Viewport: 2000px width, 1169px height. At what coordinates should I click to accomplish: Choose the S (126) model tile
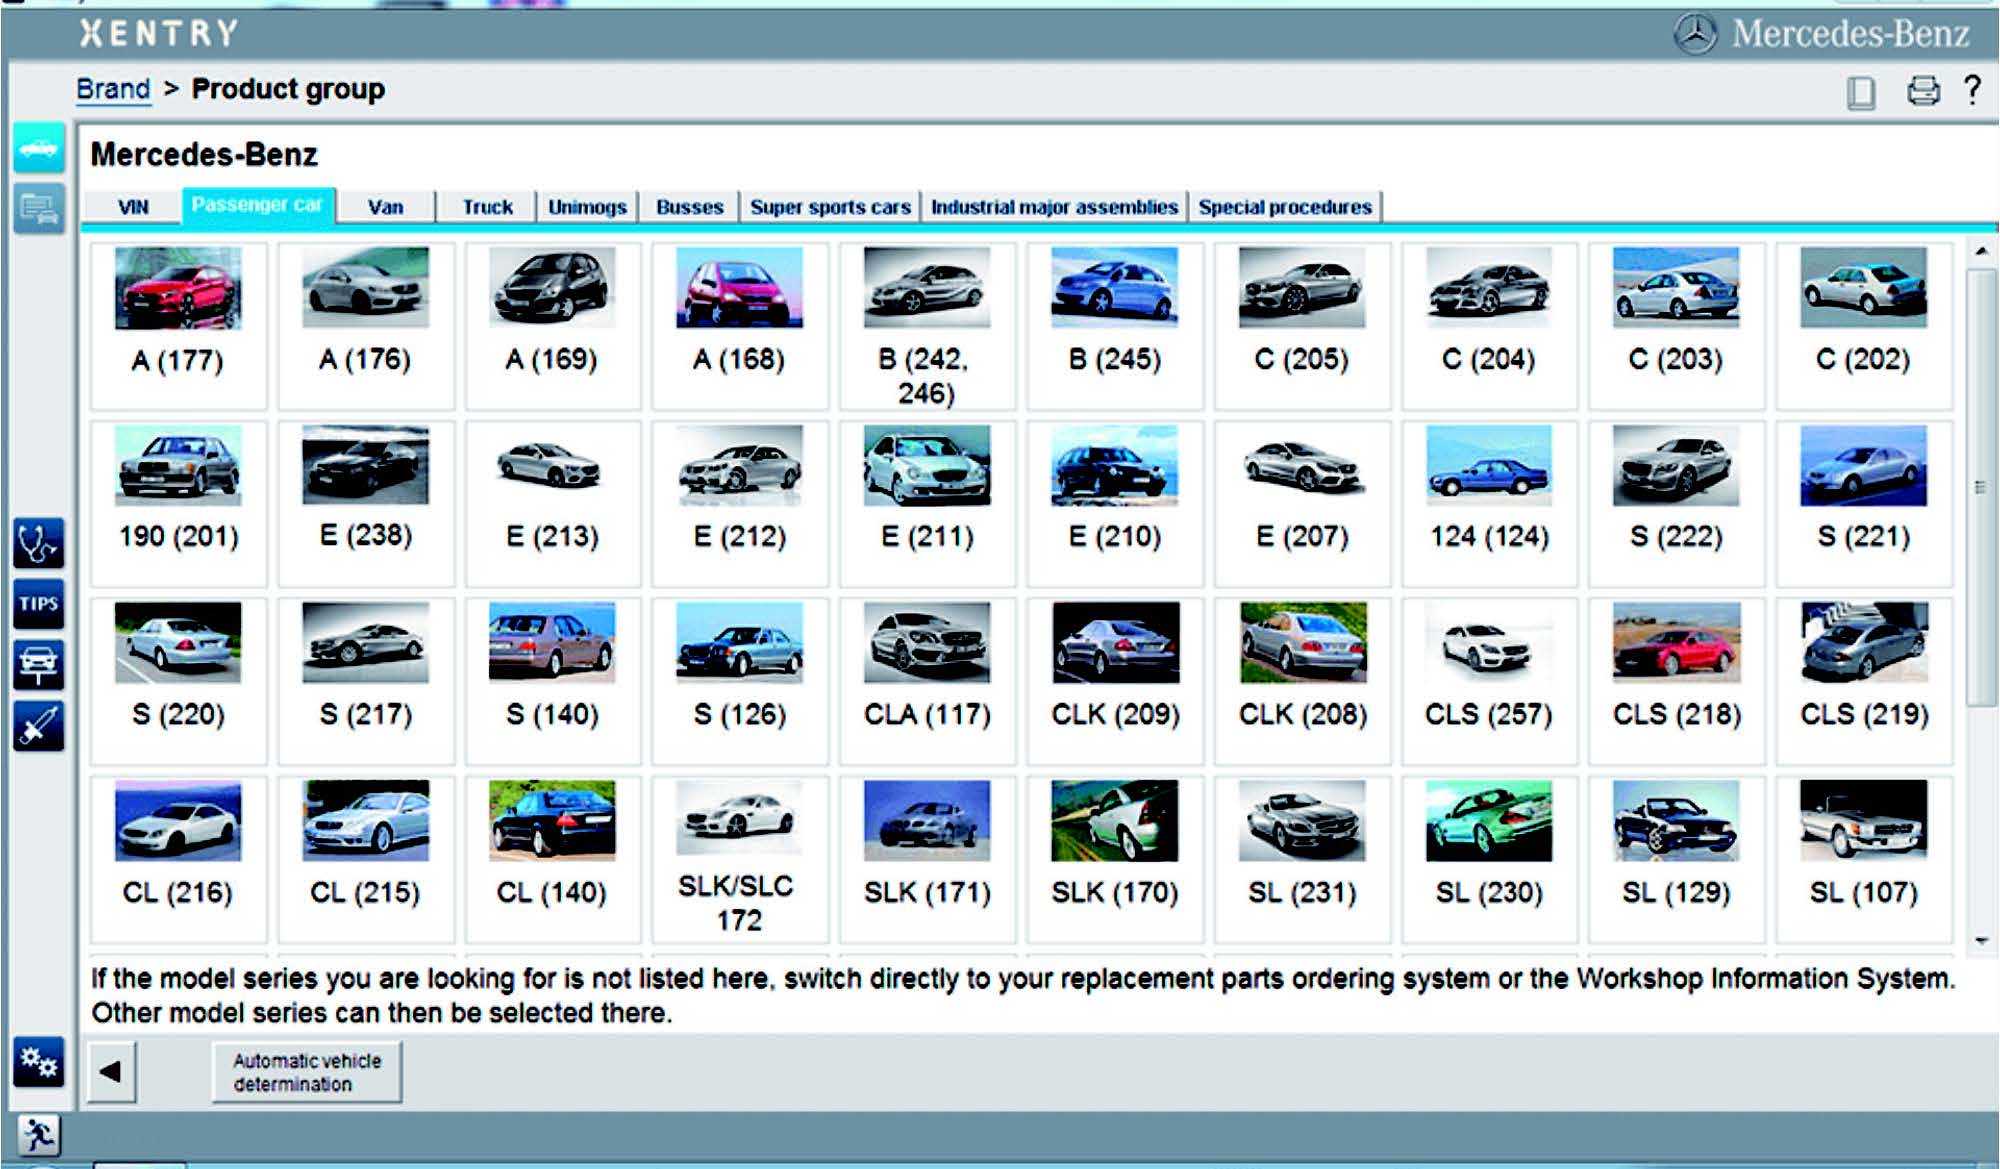pyautogui.click(x=740, y=682)
